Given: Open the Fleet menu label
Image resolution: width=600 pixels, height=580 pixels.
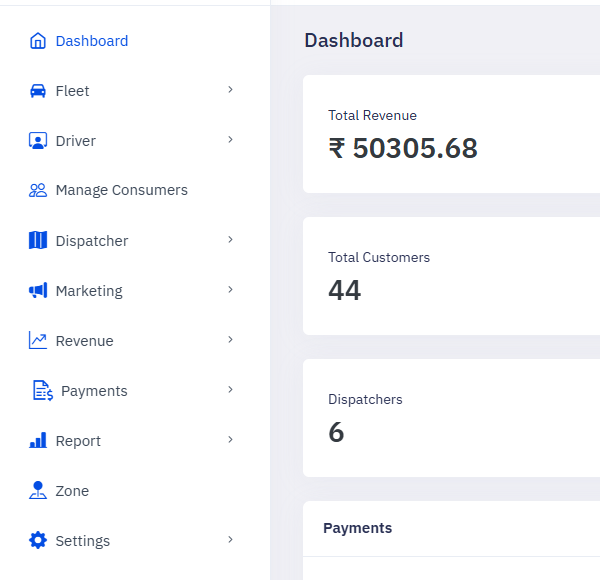Looking at the screenshot, I should point(72,91).
